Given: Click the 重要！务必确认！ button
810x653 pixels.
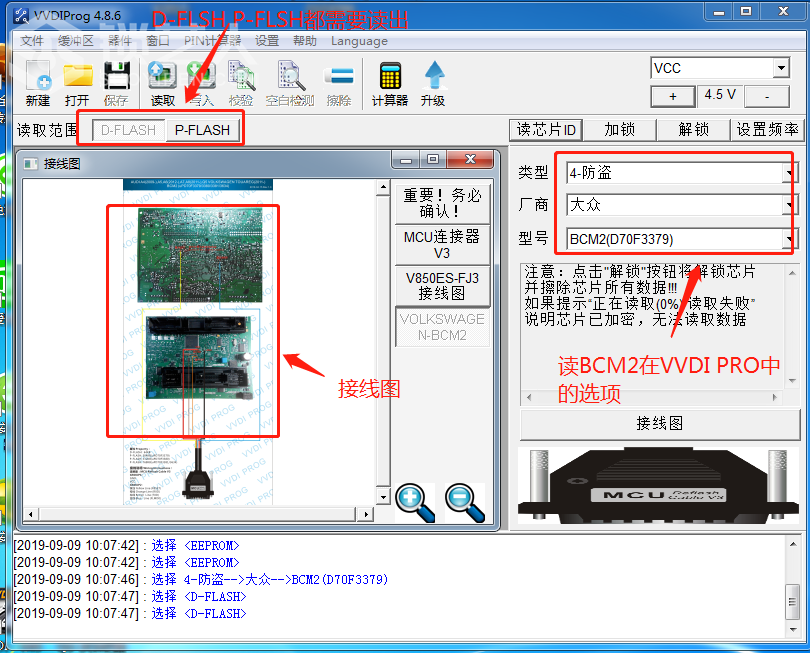Looking at the screenshot, I should (442, 203).
